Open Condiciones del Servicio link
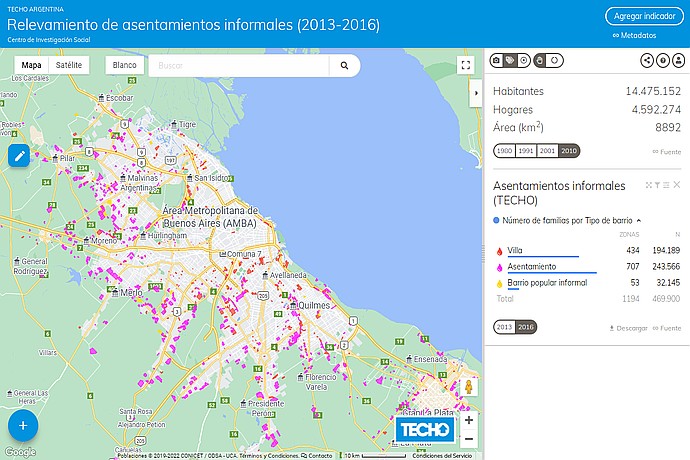Screen dimensions: 690x460 442,456
